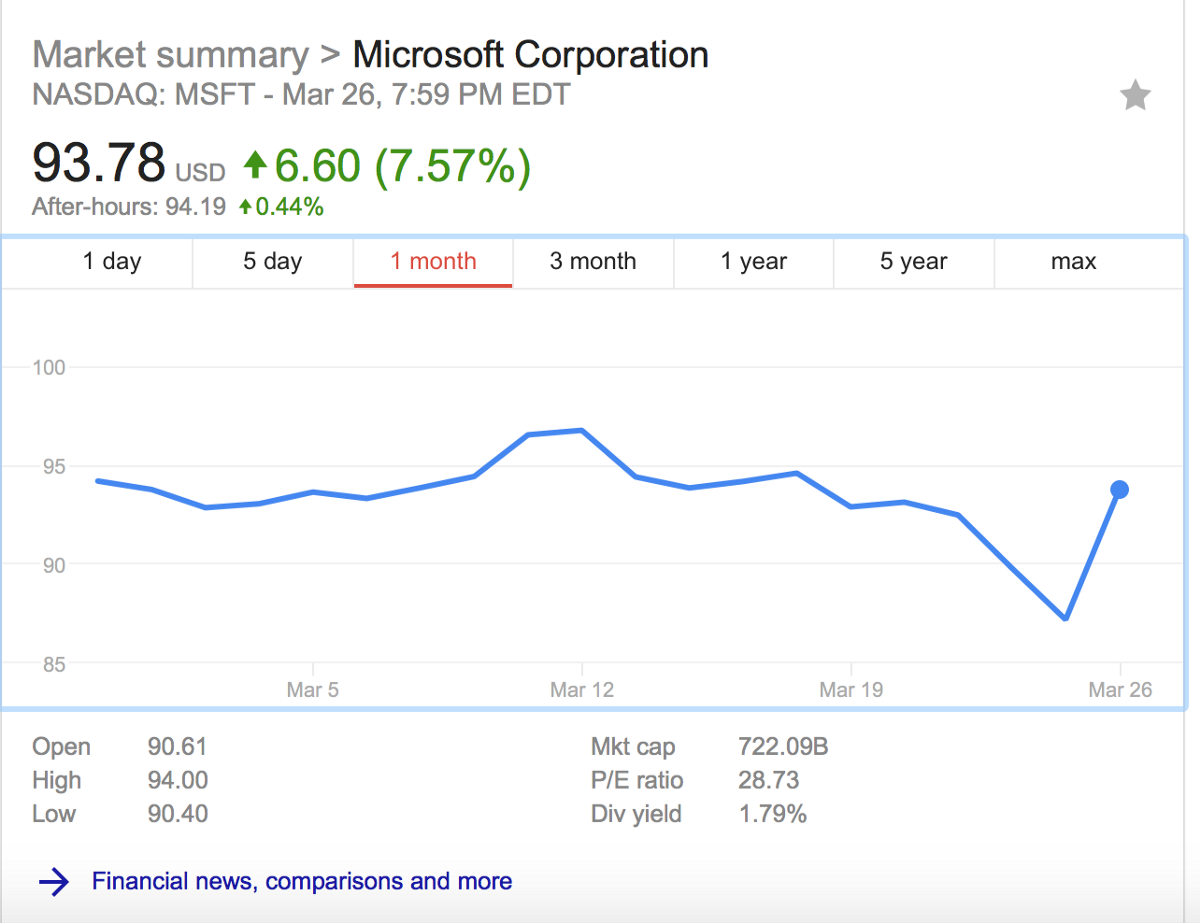Select the 1 month tab
This screenshot has height=923, width=1200.
click(433, 262)
